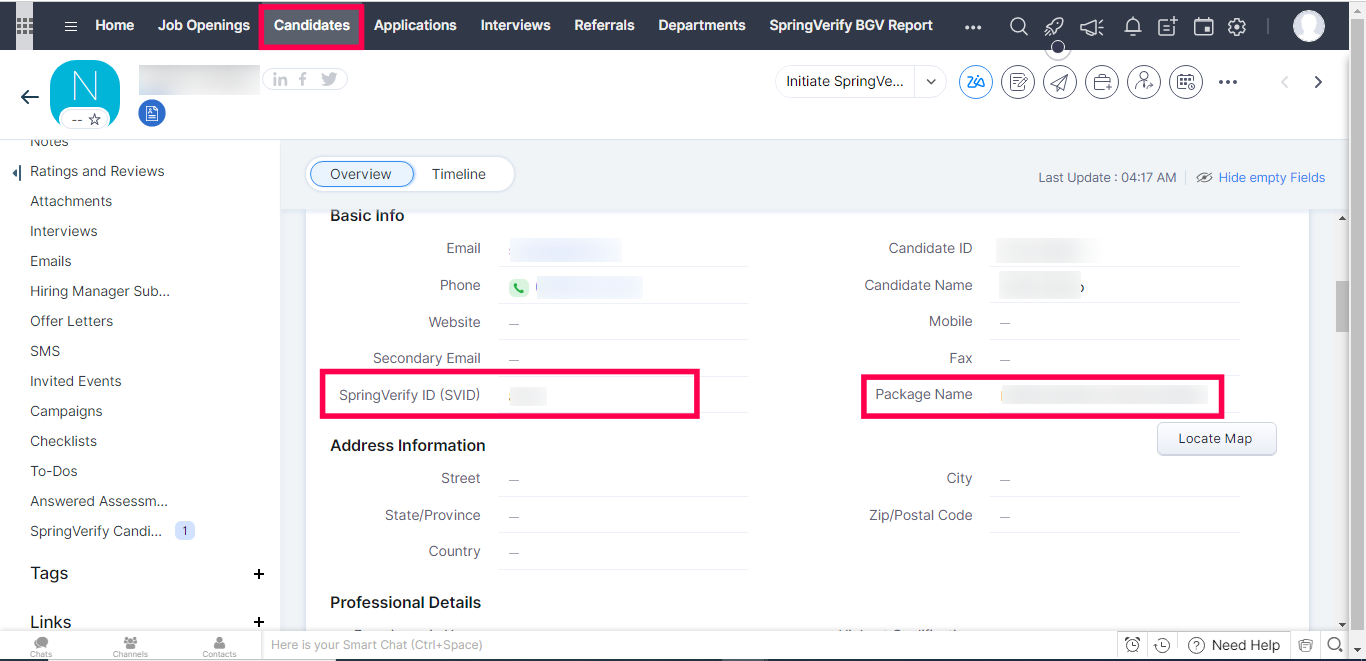This screenshot has height=661, width=1366.
Task: Click the edit note icon
Action: (1018, 82)
